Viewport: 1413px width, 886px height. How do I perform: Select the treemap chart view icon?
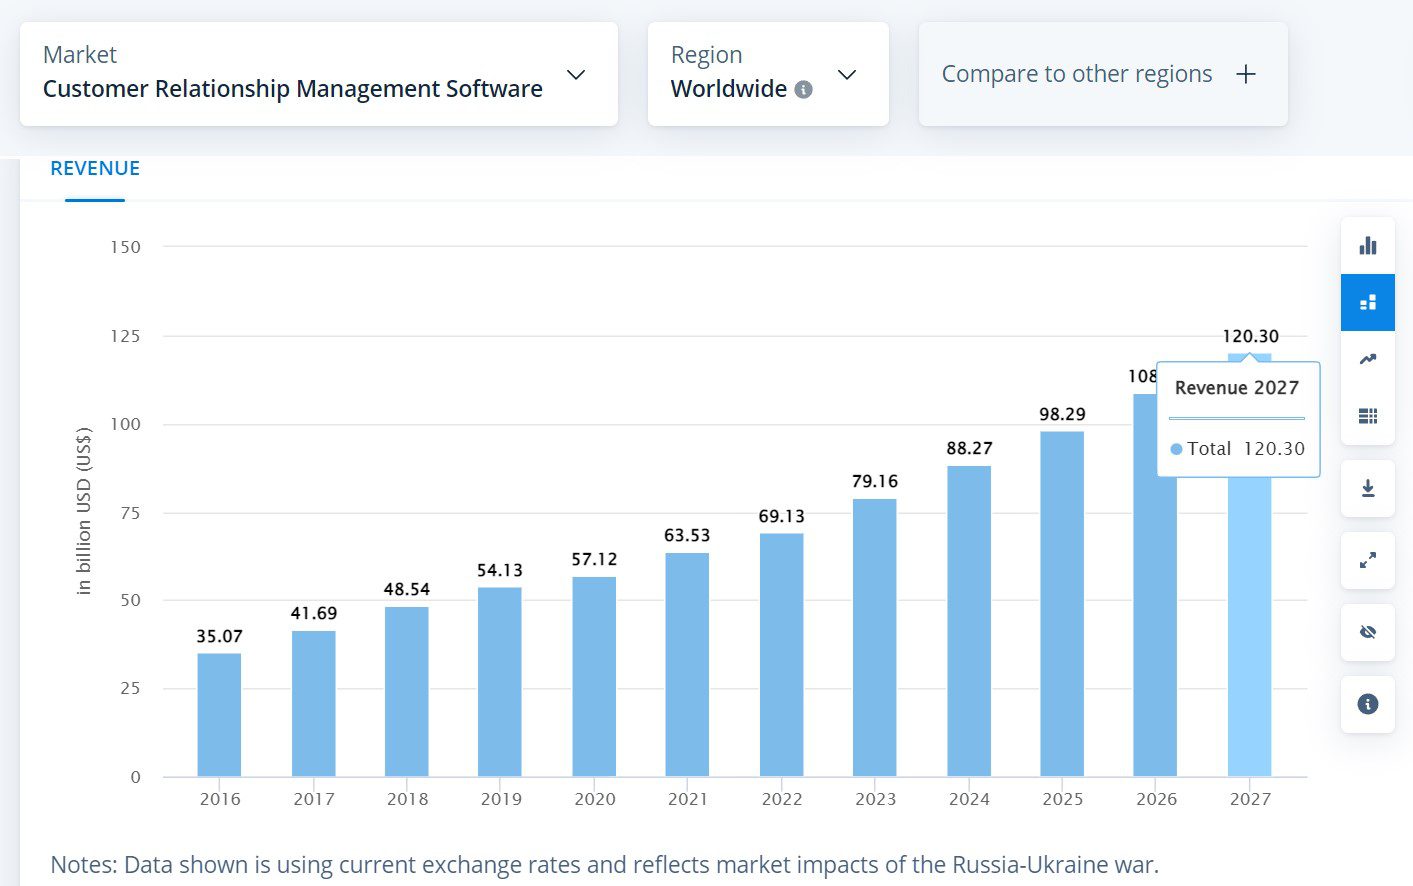click(1367, 302)
